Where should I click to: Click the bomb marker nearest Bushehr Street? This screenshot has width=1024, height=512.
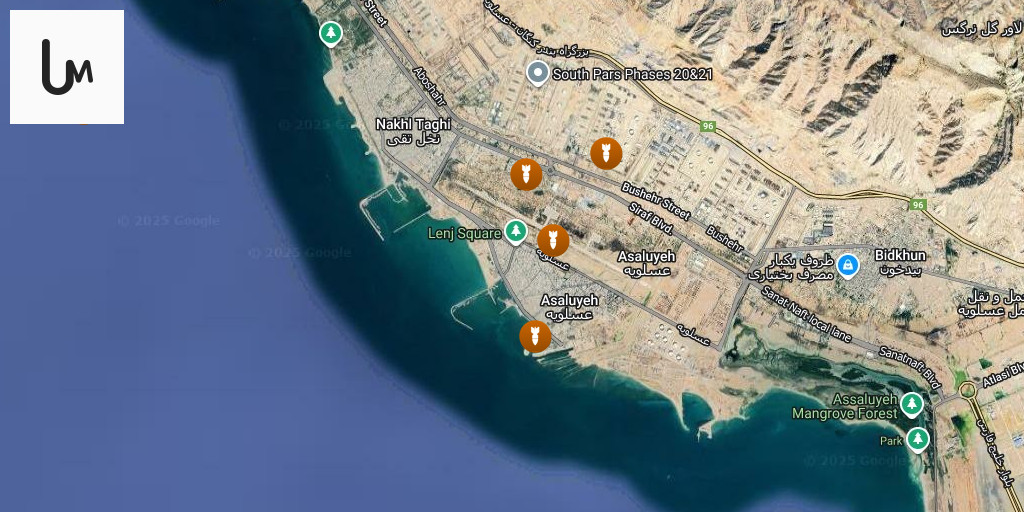point(606,153)
